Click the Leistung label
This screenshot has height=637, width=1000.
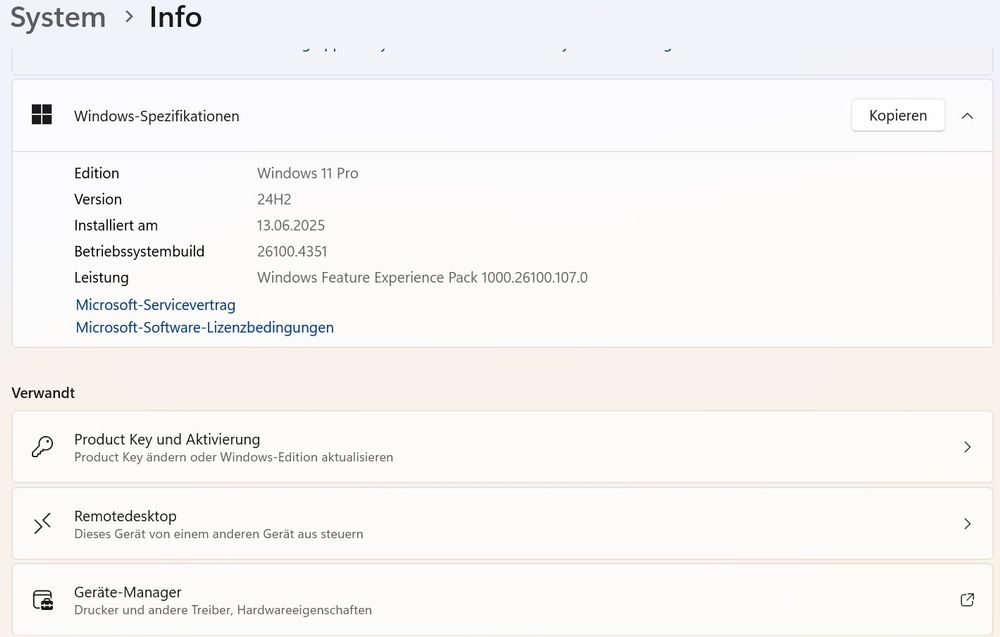click(x=101, y=277)
